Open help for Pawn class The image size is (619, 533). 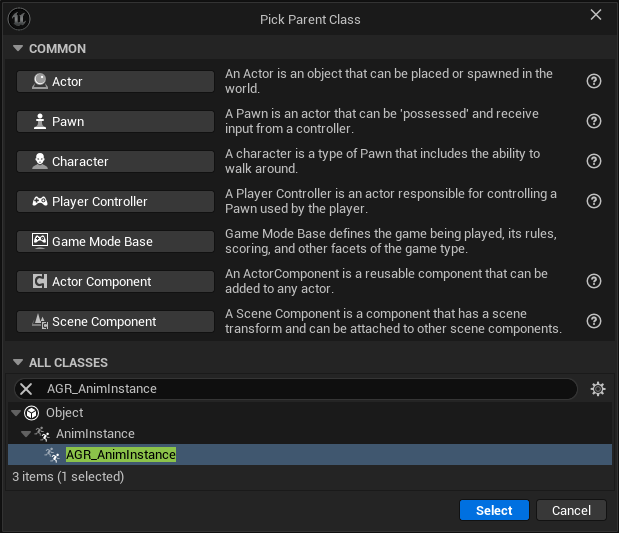click(594, 121)
